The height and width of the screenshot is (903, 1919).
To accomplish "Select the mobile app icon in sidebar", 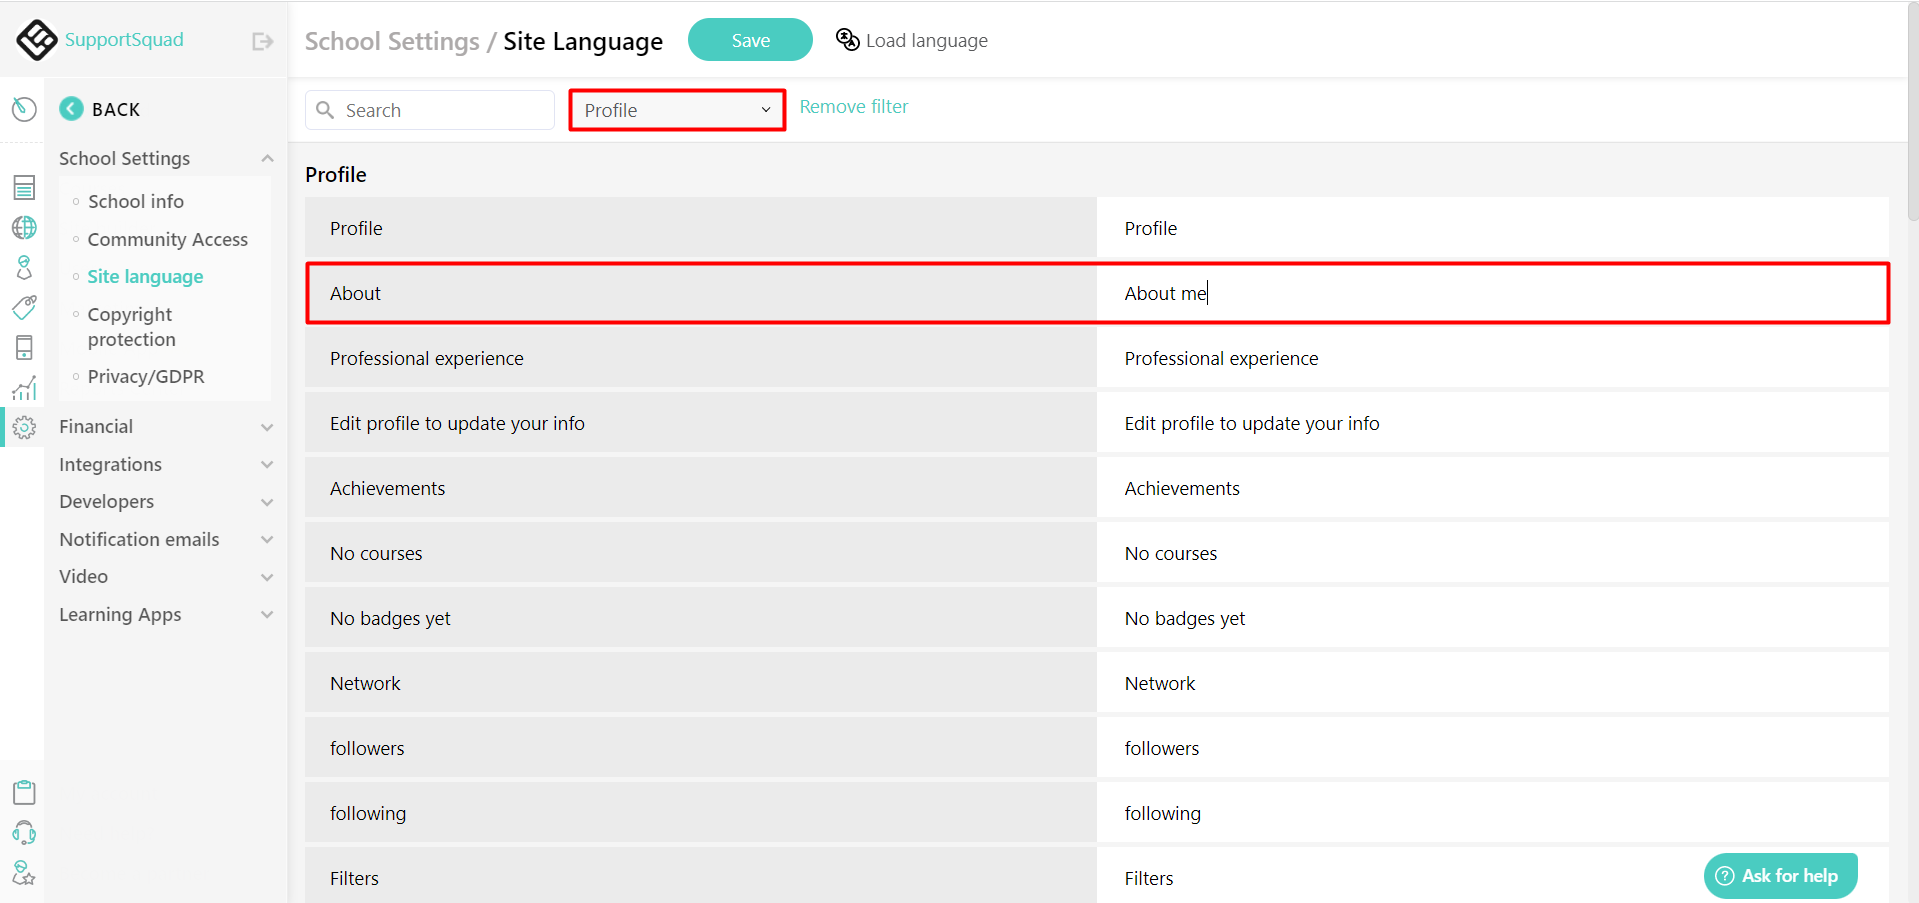I will (24, 347).
